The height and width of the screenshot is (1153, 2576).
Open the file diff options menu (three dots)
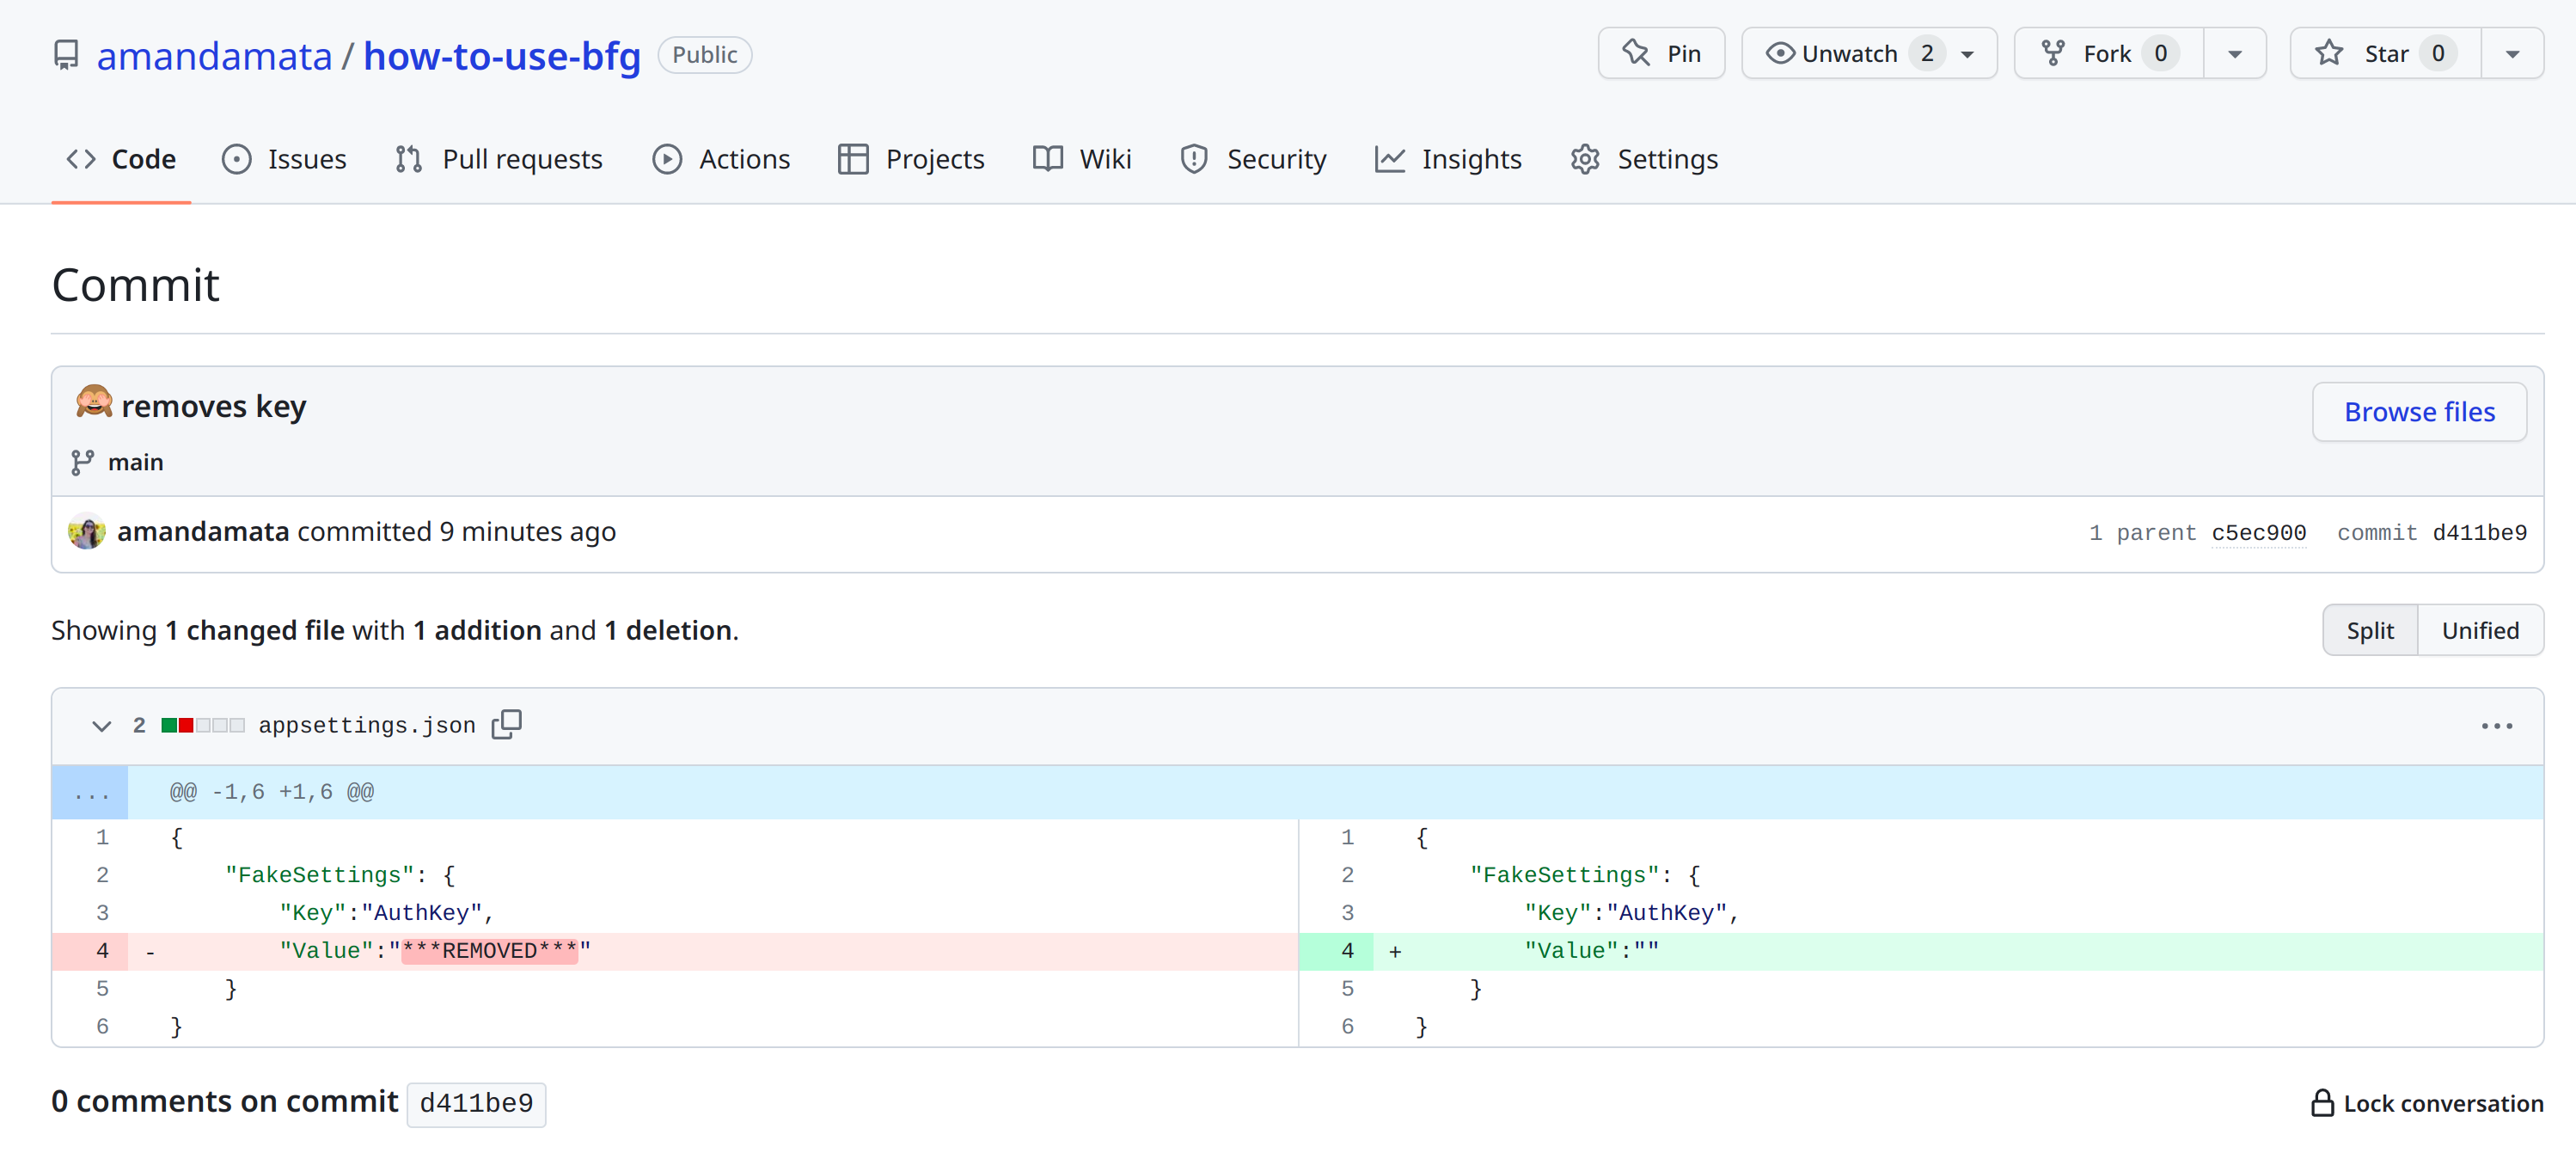pyautogui.click(x=2496, y=726)
